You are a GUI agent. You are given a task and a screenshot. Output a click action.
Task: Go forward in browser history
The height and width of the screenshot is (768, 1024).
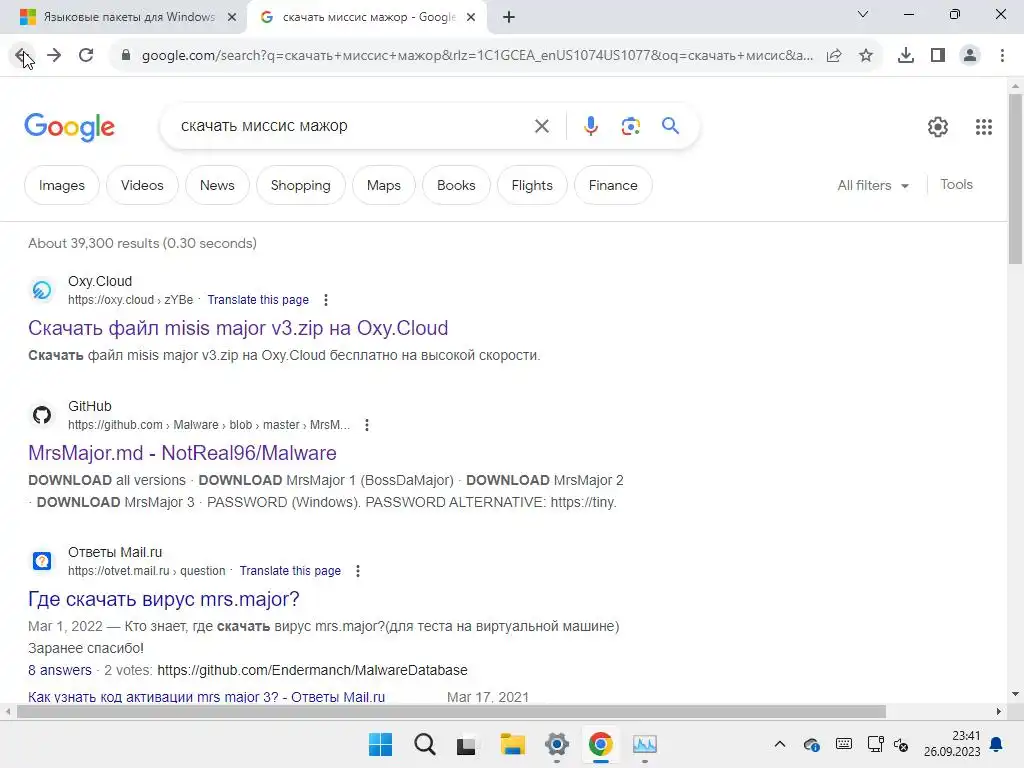(x=54, y=56)
